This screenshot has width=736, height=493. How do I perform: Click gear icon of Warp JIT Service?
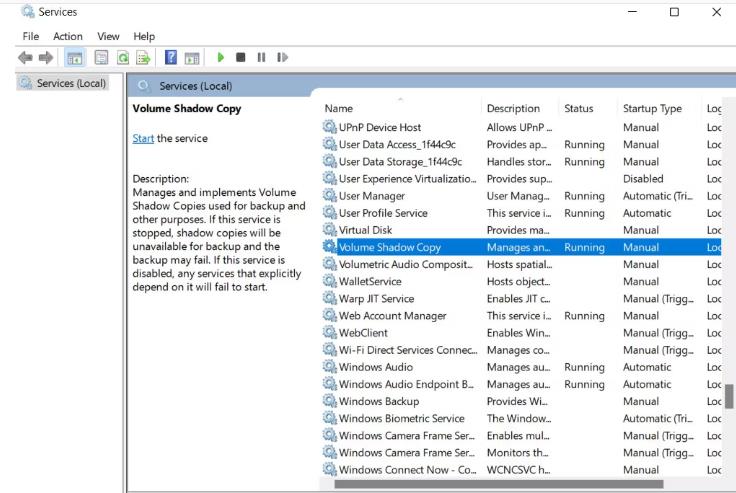click(330, 298)
